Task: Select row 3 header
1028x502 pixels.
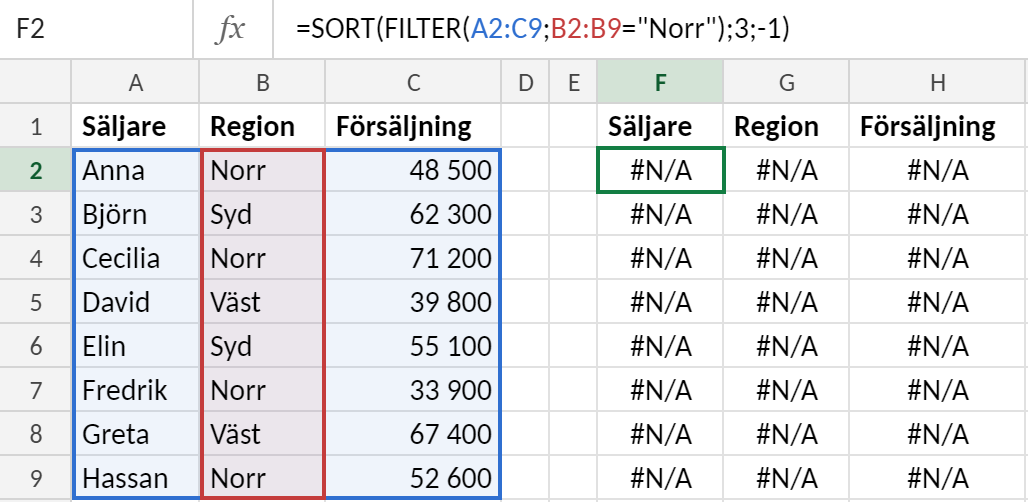Action: click(35, 214)
